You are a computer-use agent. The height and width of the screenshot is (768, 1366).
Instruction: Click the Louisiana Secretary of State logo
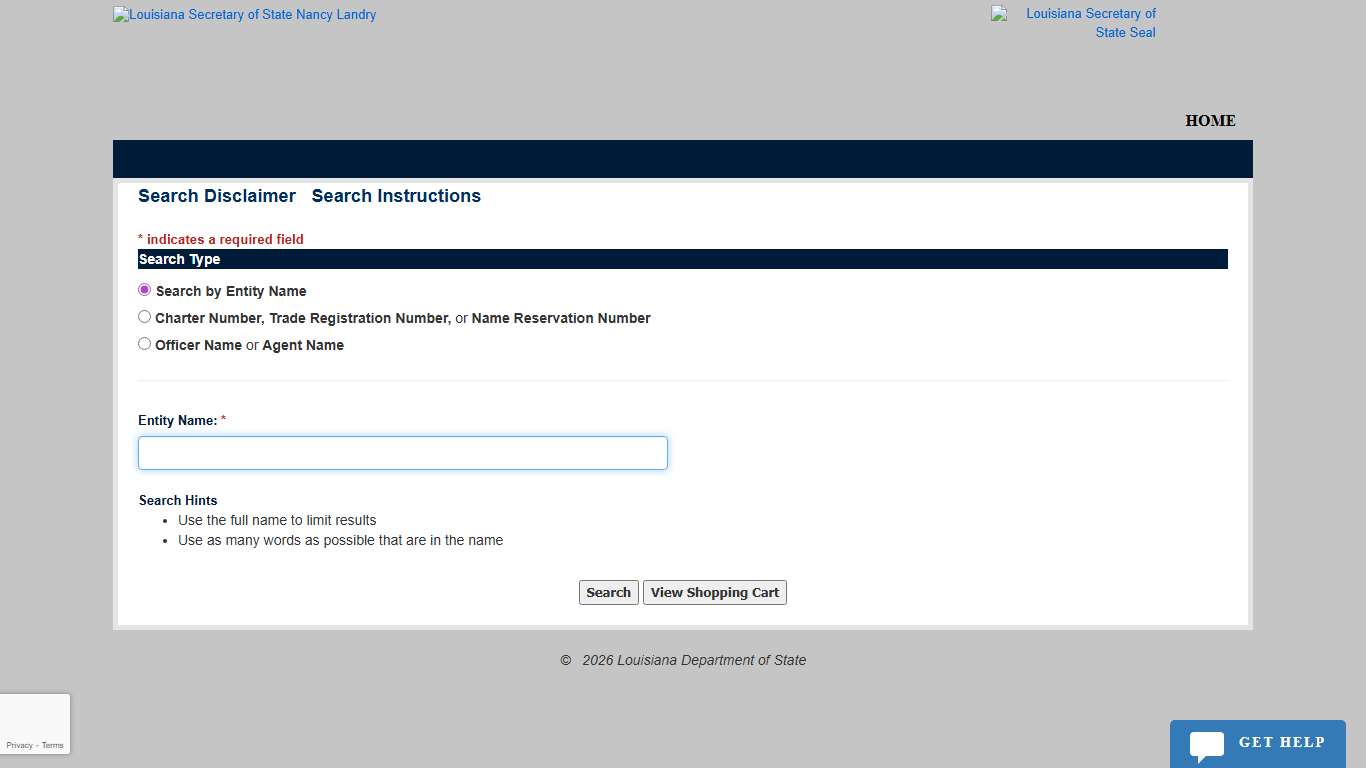(244, 14)
